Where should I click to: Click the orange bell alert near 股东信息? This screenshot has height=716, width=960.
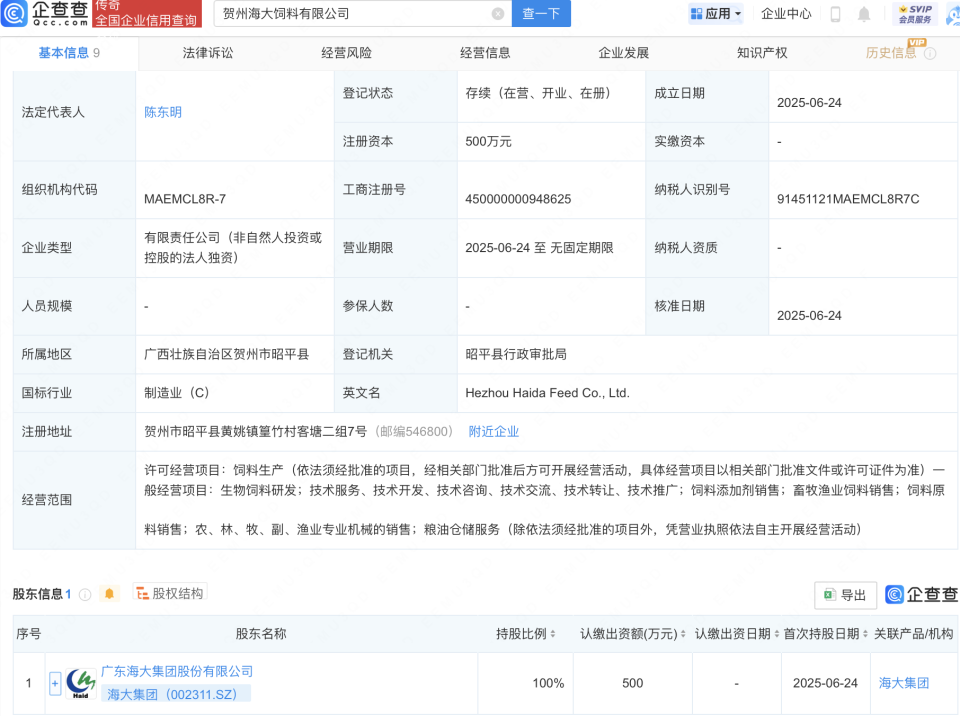tap(109, 594)
